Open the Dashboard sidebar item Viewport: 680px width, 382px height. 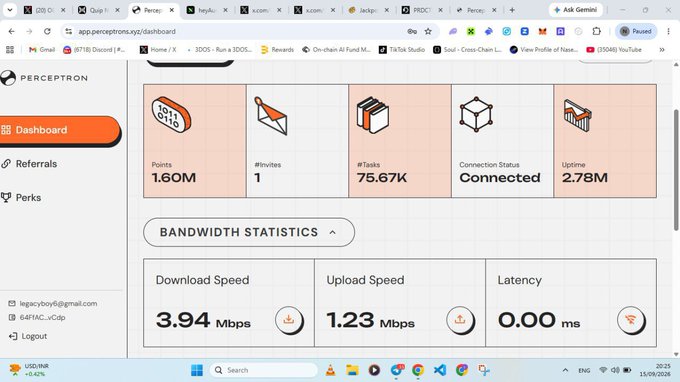coord(59,130)
